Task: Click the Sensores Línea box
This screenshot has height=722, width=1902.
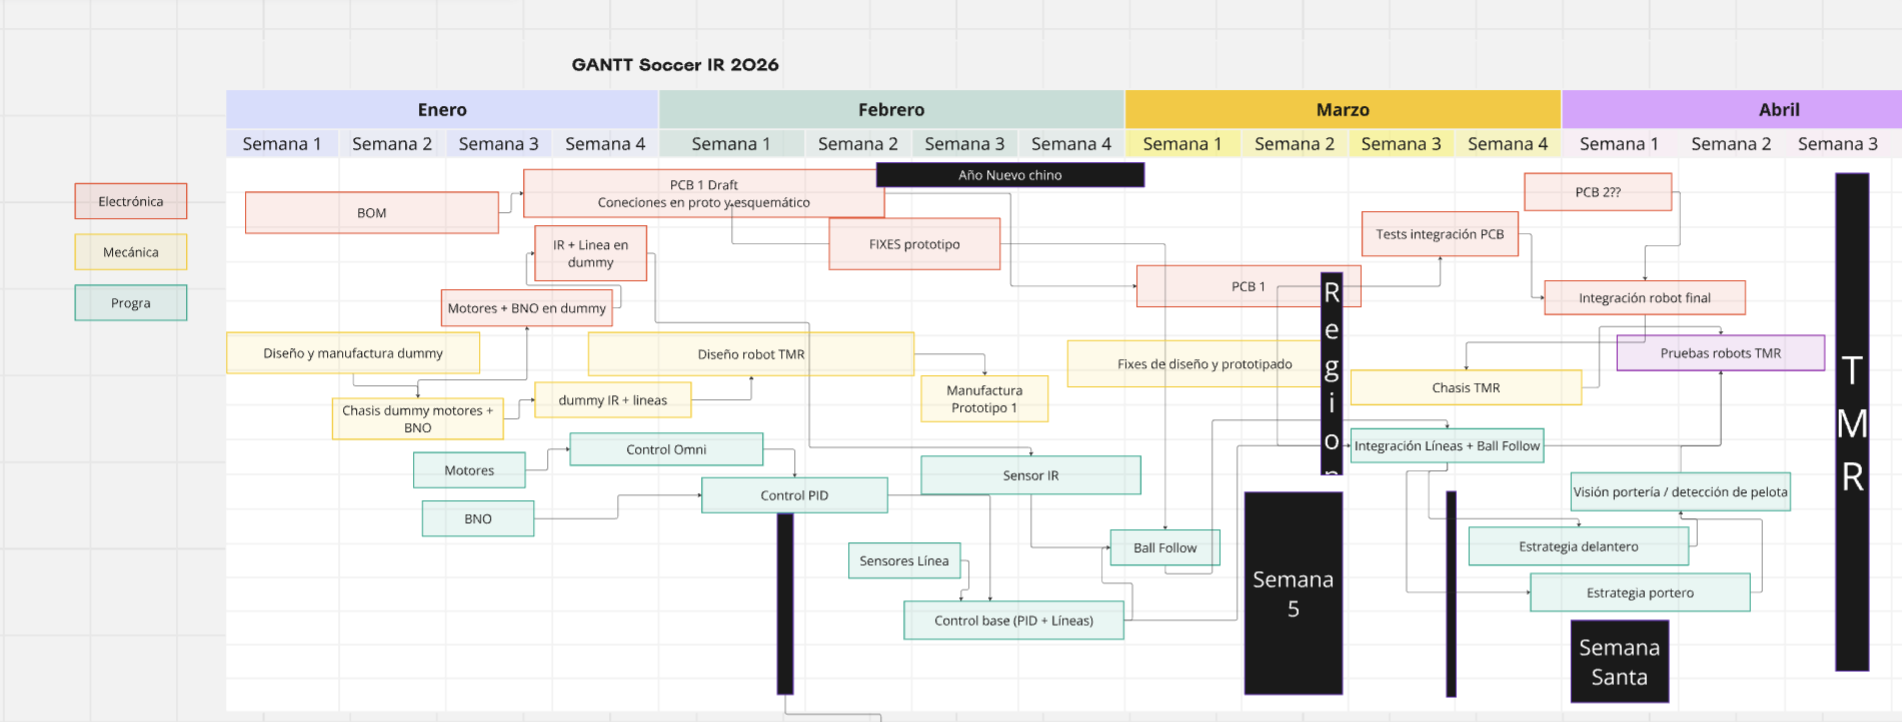Action: pyautogui.click(x=904, y=561)
